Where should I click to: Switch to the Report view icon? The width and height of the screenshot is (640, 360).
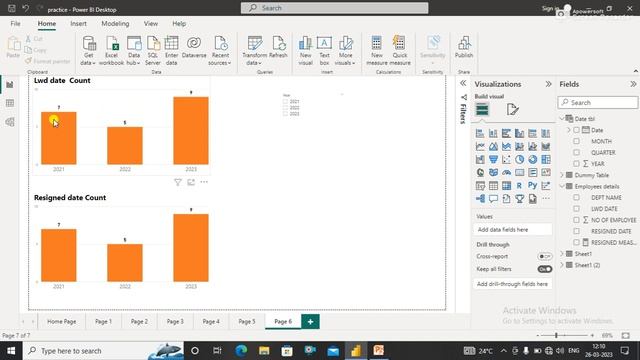[10, 84]
